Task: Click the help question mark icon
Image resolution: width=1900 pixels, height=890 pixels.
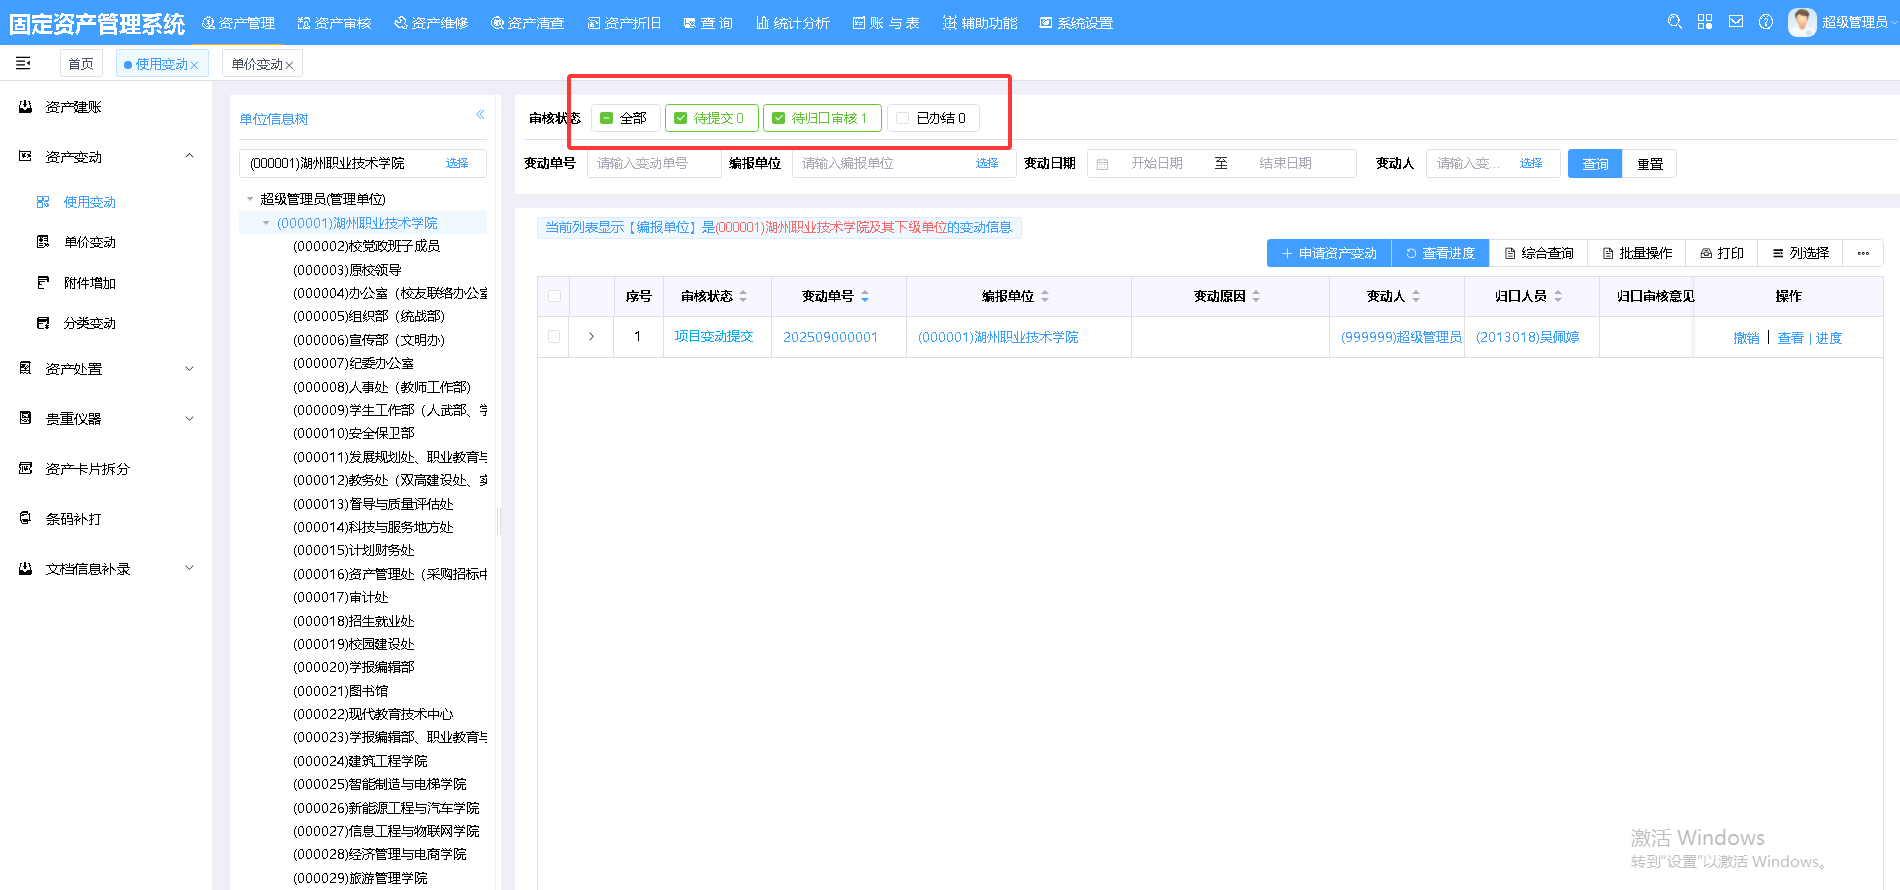Action: (1766, 22)
